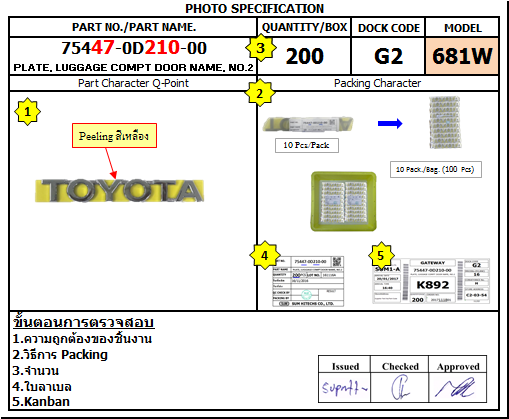Click the single pack photo

[x=308, y=124]
